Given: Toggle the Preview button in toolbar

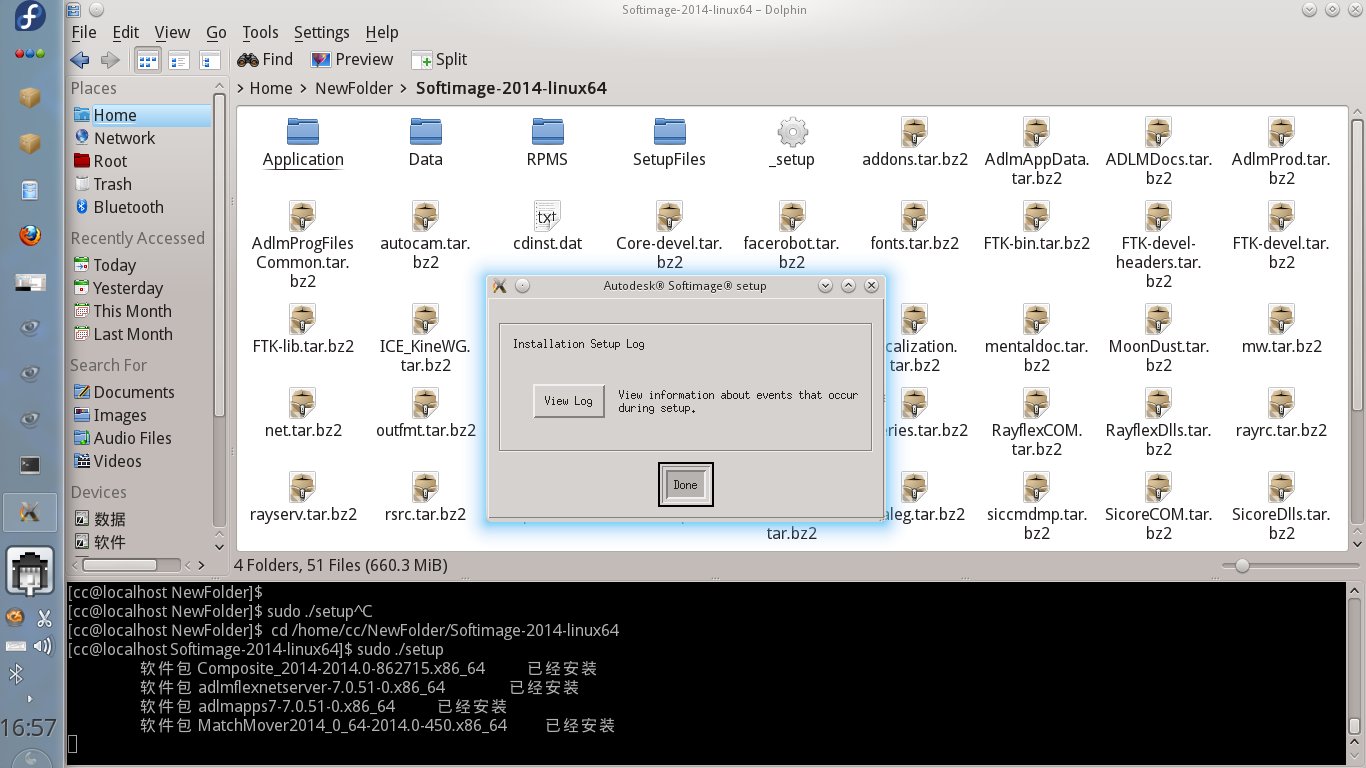Looking at the screenshot, I should tap(352, 60).
